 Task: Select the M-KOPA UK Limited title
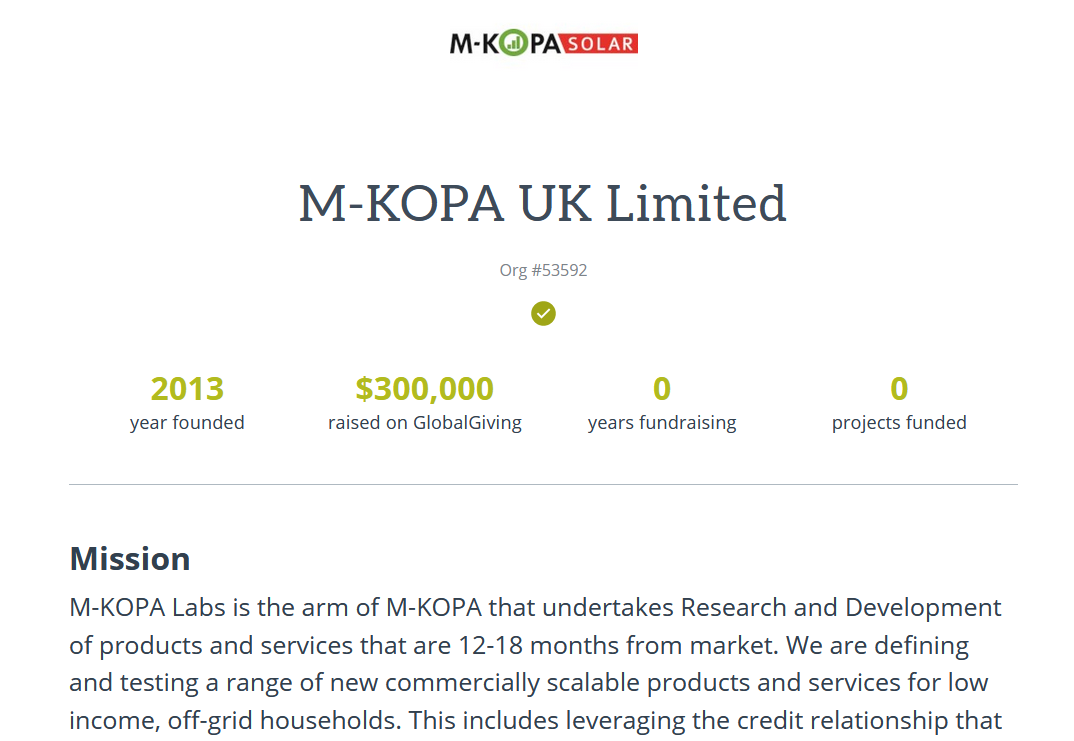543,203
